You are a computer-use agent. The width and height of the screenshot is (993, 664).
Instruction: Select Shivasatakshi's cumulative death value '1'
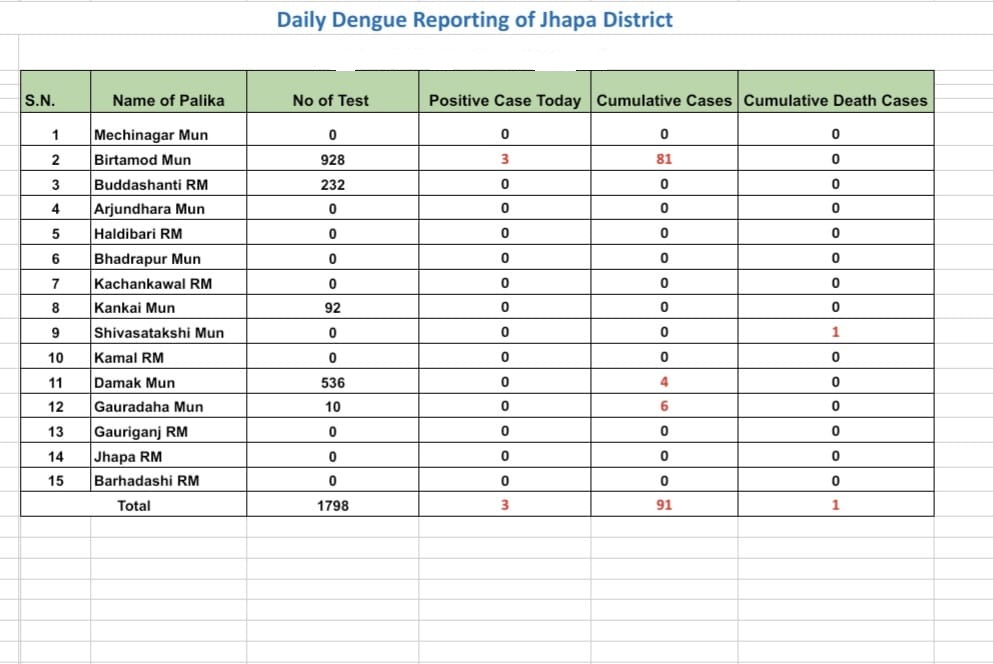pos(835,332)
